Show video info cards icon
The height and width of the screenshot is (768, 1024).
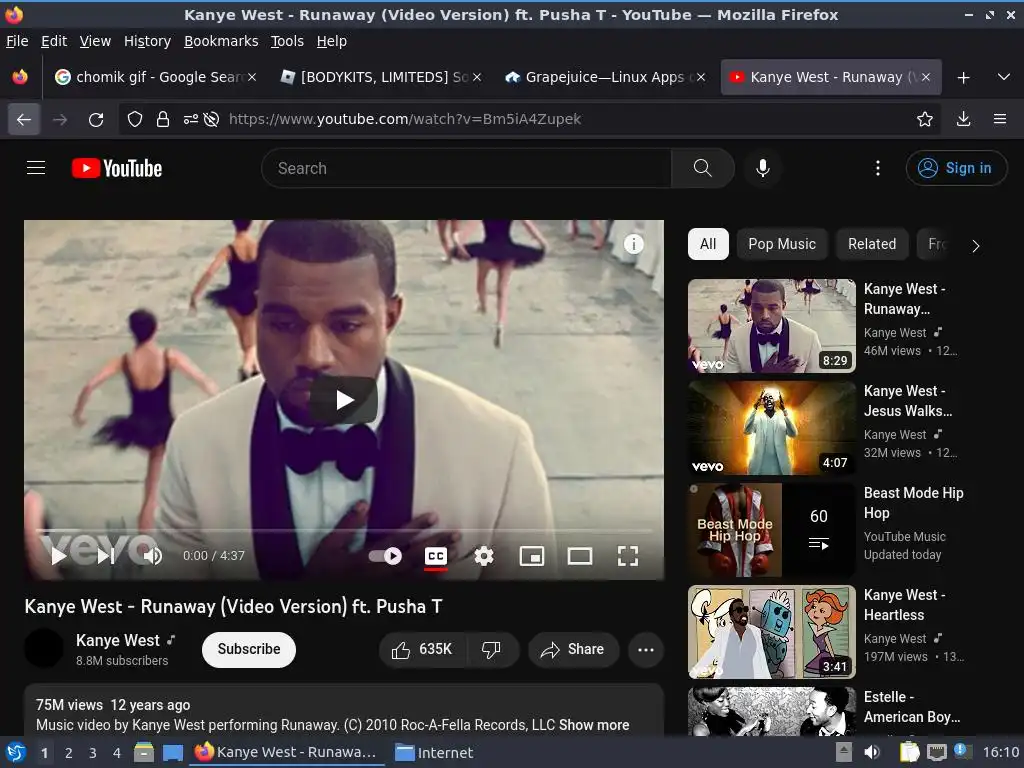coord(633,244)
